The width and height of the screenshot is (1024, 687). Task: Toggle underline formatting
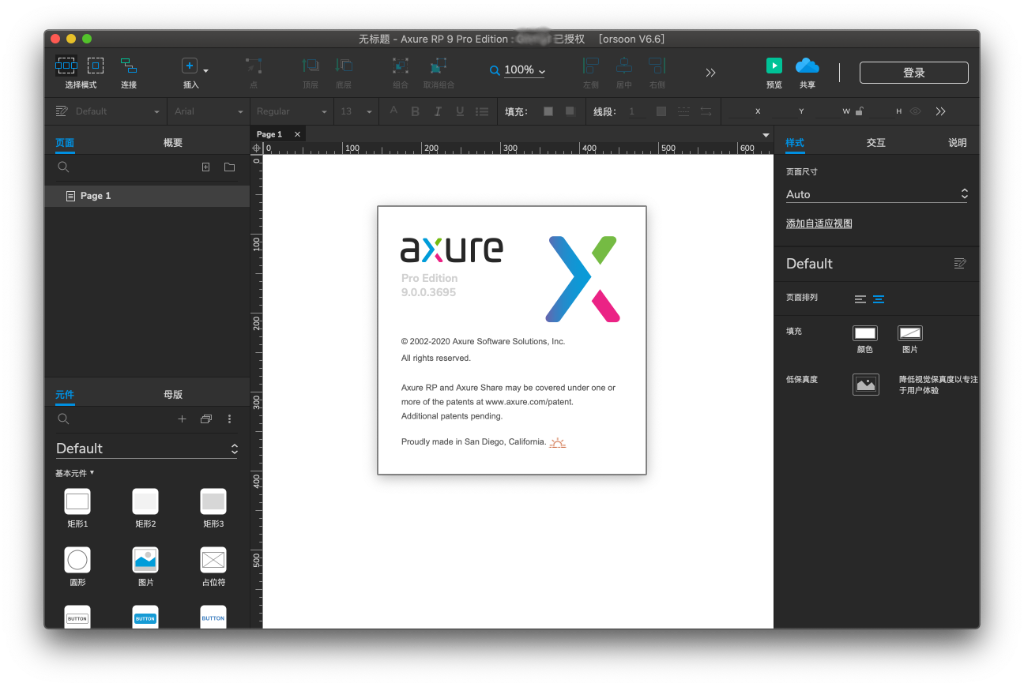tap(460, 112)
